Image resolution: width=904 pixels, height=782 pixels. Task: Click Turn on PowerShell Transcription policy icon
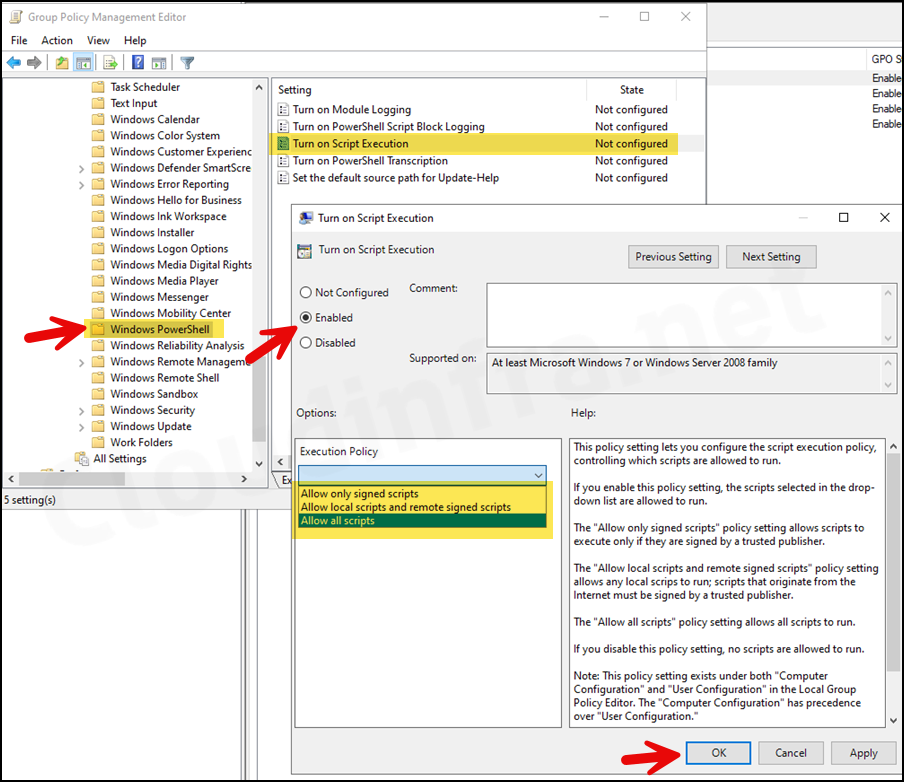283,161
